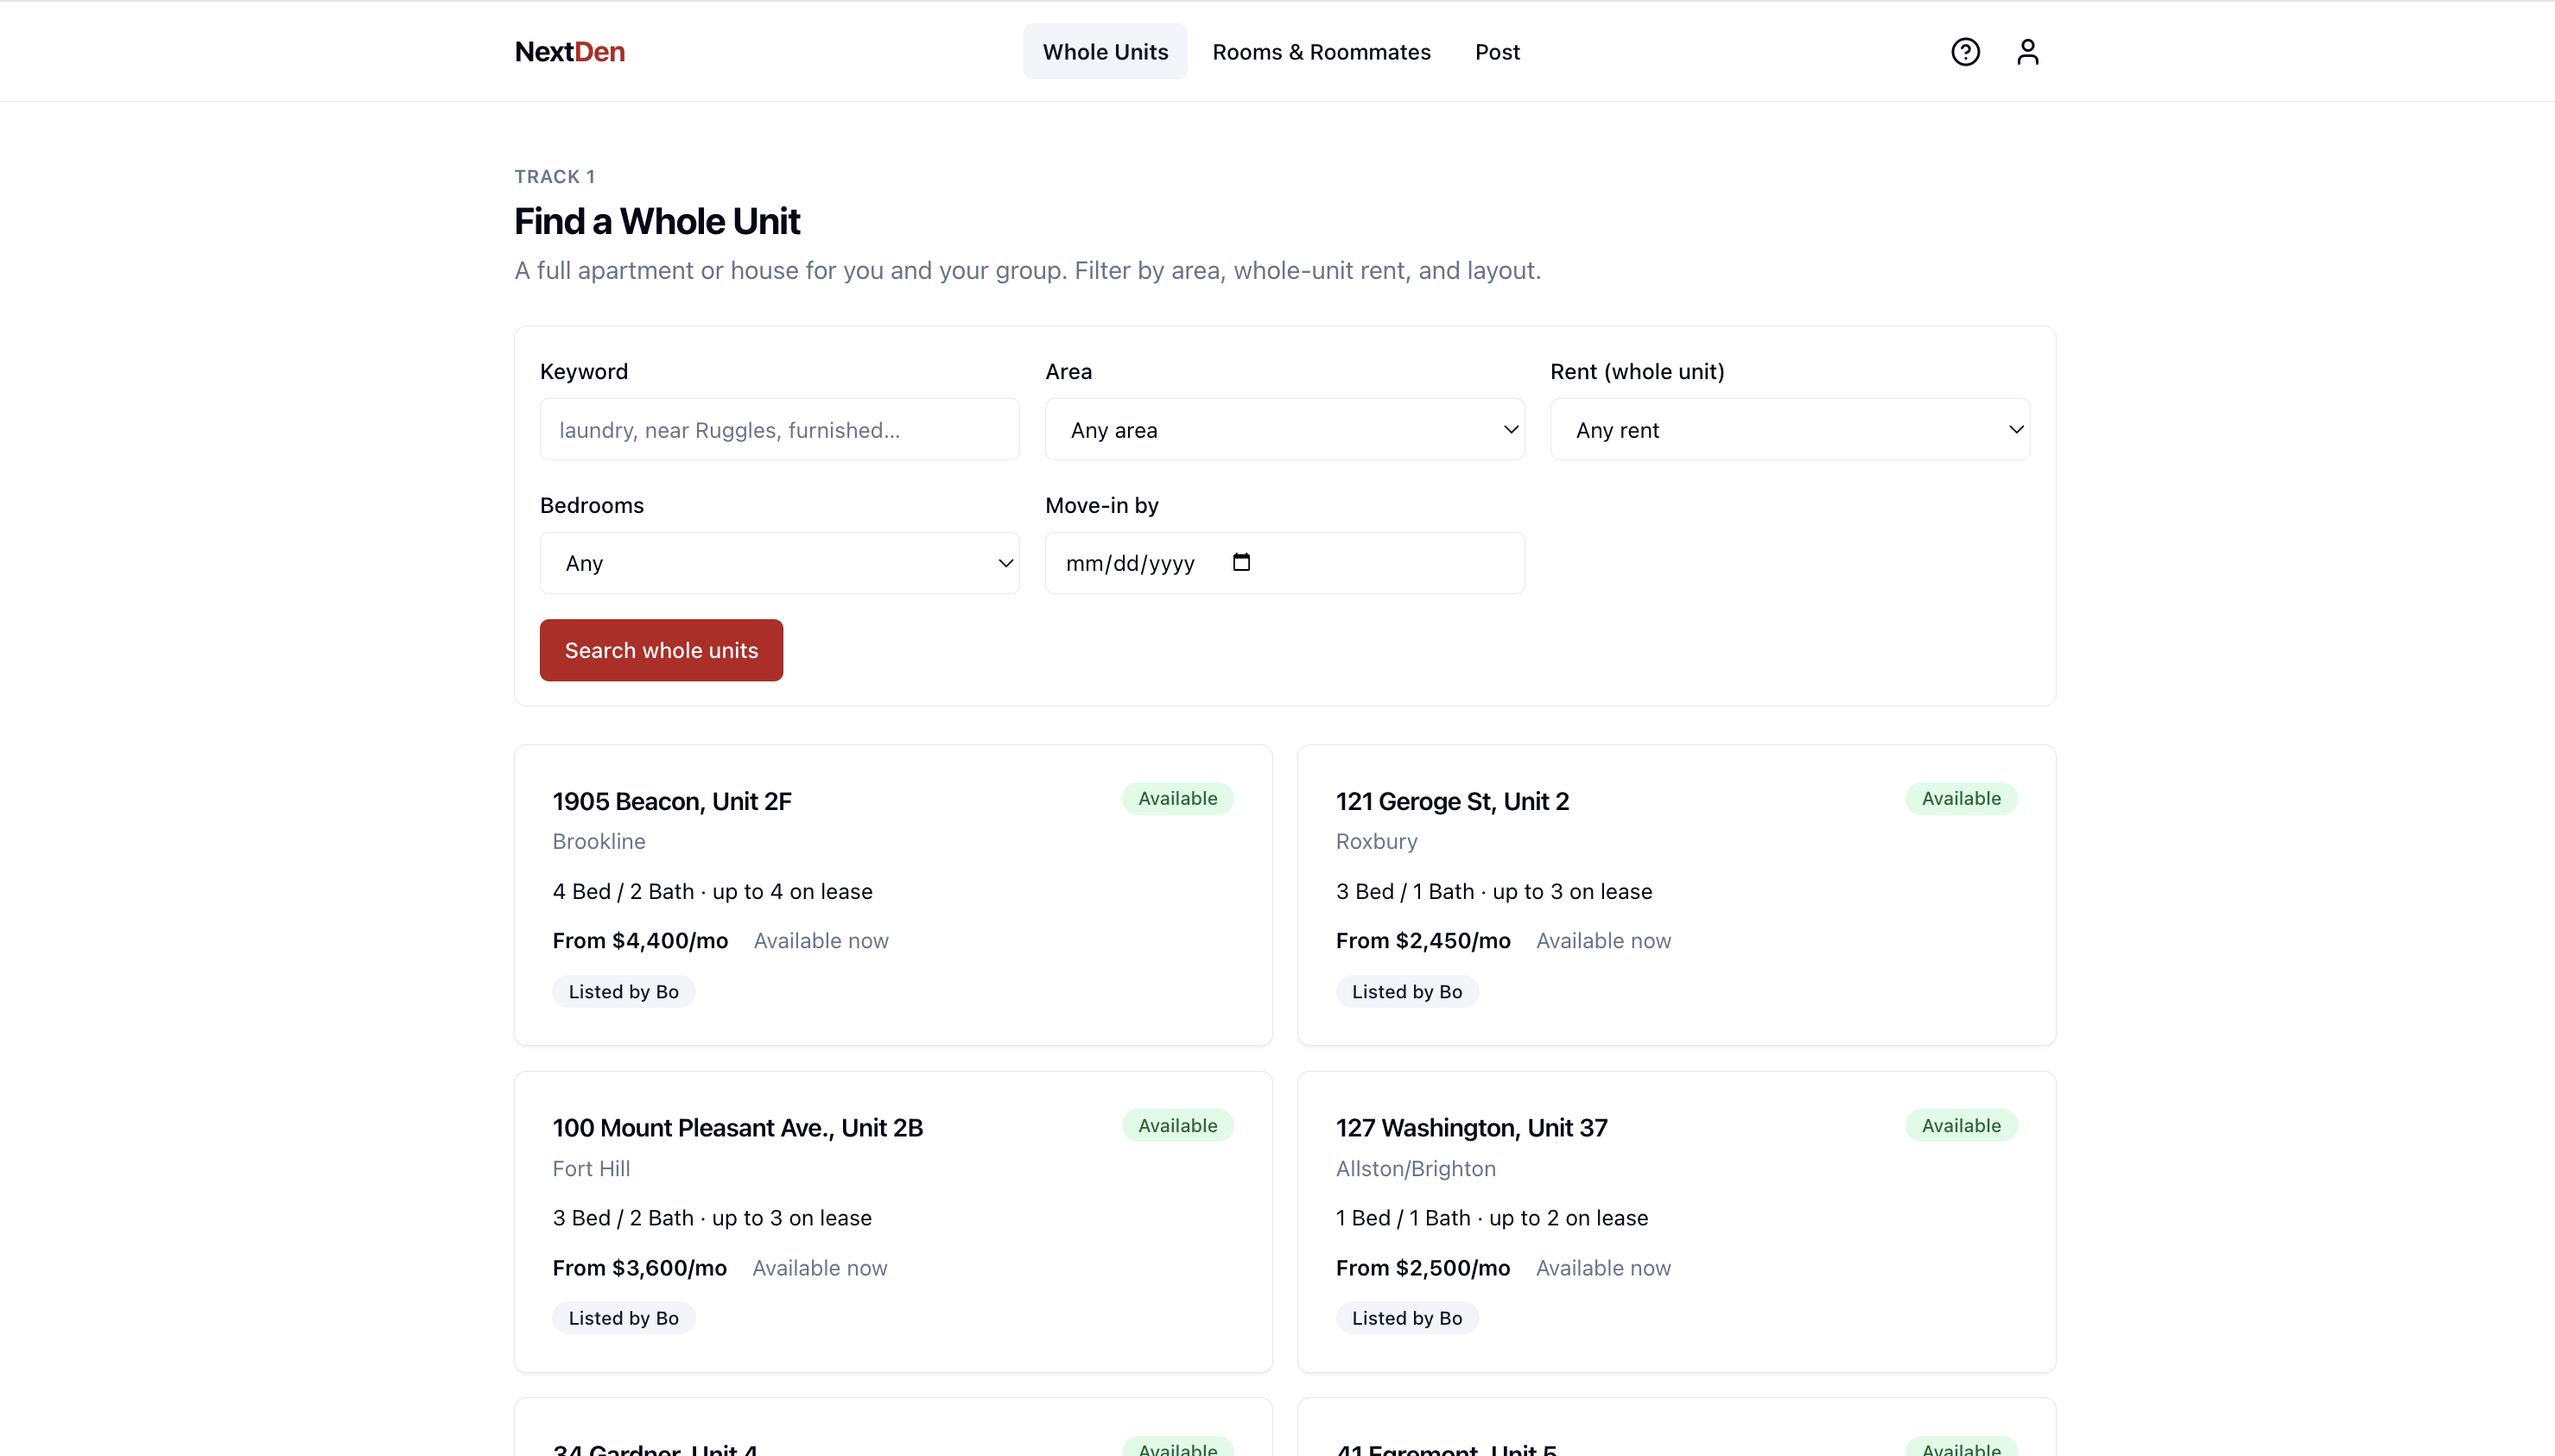Viewport: 2555px width, 1456px height.
Task: Click Search whole units button
Action: tap(661, 650)
